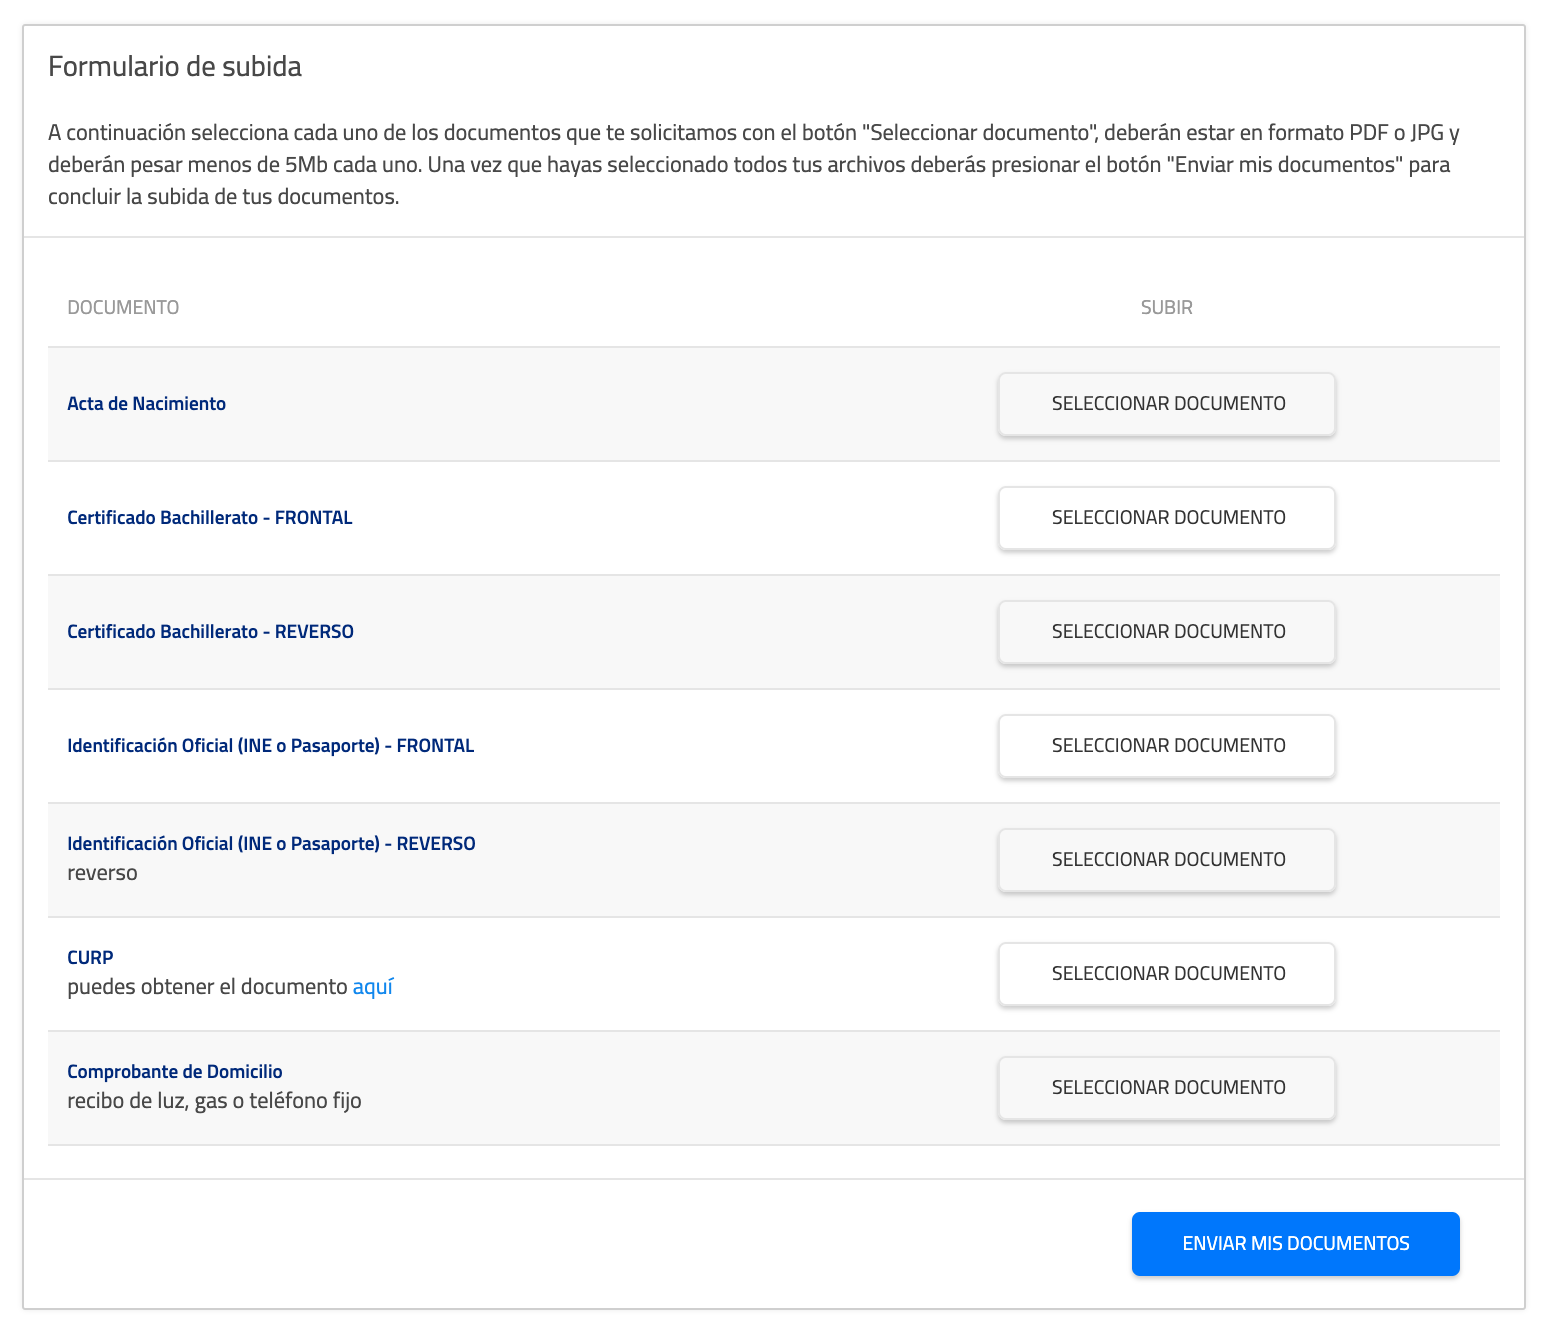Open the CURP download link labeled aquí
The height and width of the screenshot is (1328, 1566).
point(372,986)
